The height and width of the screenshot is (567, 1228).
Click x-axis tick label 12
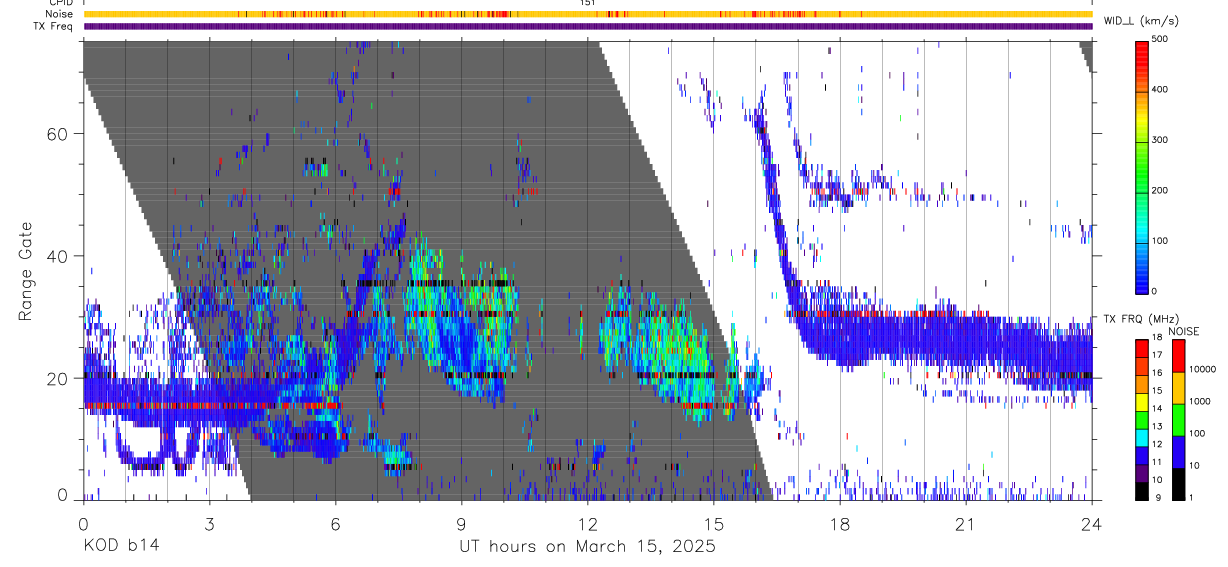[587, 524]
